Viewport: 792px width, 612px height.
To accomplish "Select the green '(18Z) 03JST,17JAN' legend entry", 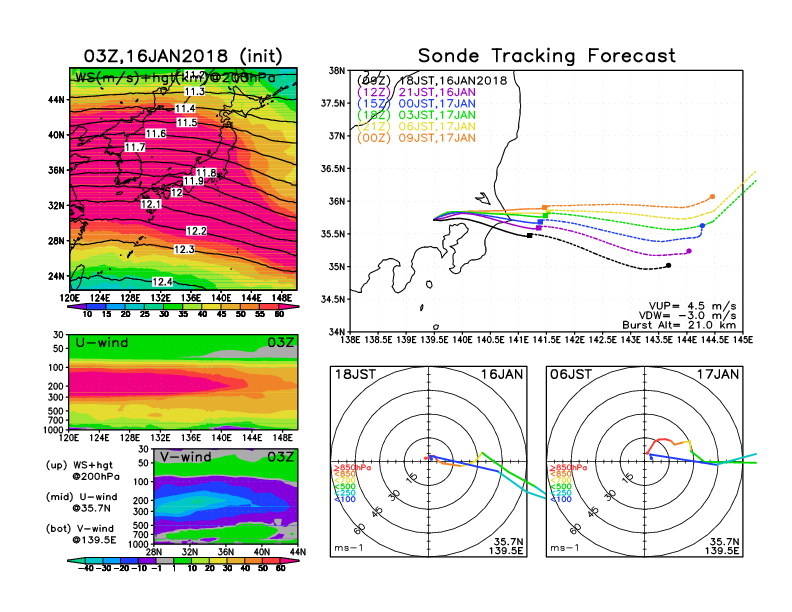I will pyautogui.click(x=416, y=115).
